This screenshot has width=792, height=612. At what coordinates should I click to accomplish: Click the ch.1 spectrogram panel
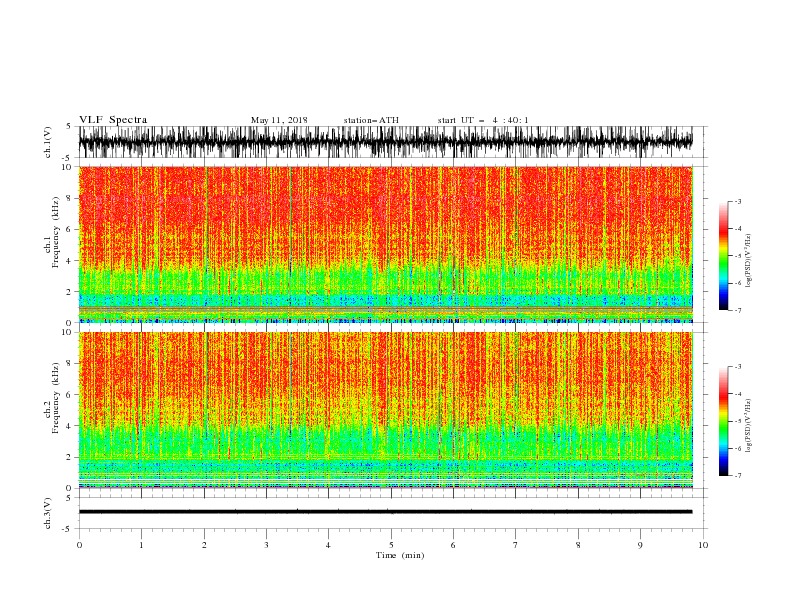(x=385, y=244)
